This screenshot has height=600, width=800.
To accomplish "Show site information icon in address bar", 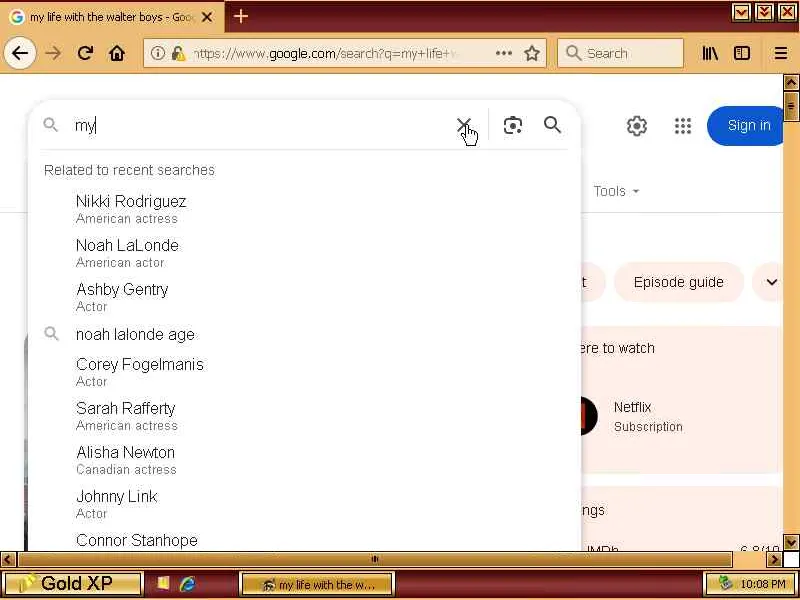I will pyautogui.click(x=158, y=53).
